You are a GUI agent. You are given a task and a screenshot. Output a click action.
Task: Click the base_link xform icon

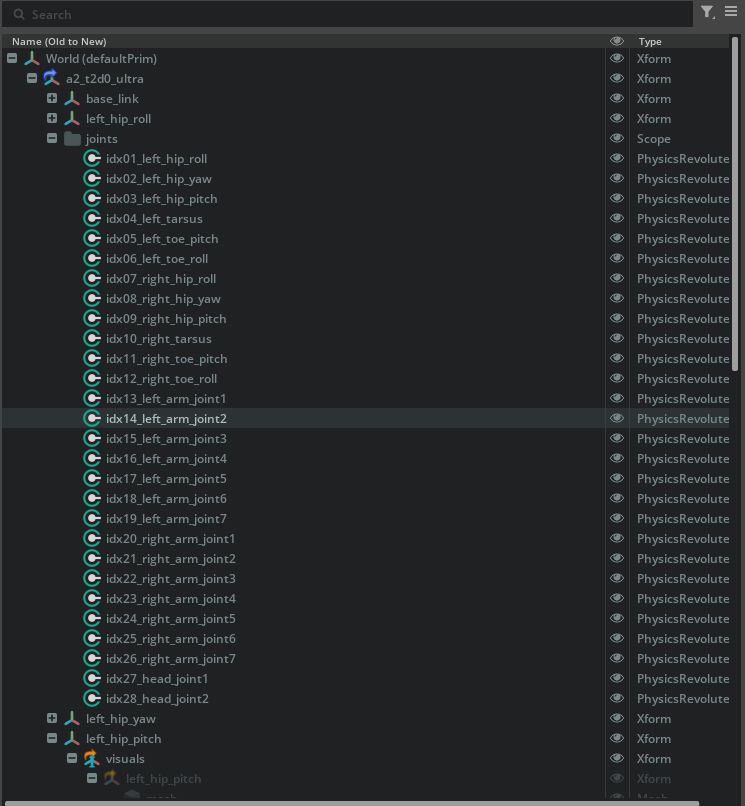[x=72, y=99]
